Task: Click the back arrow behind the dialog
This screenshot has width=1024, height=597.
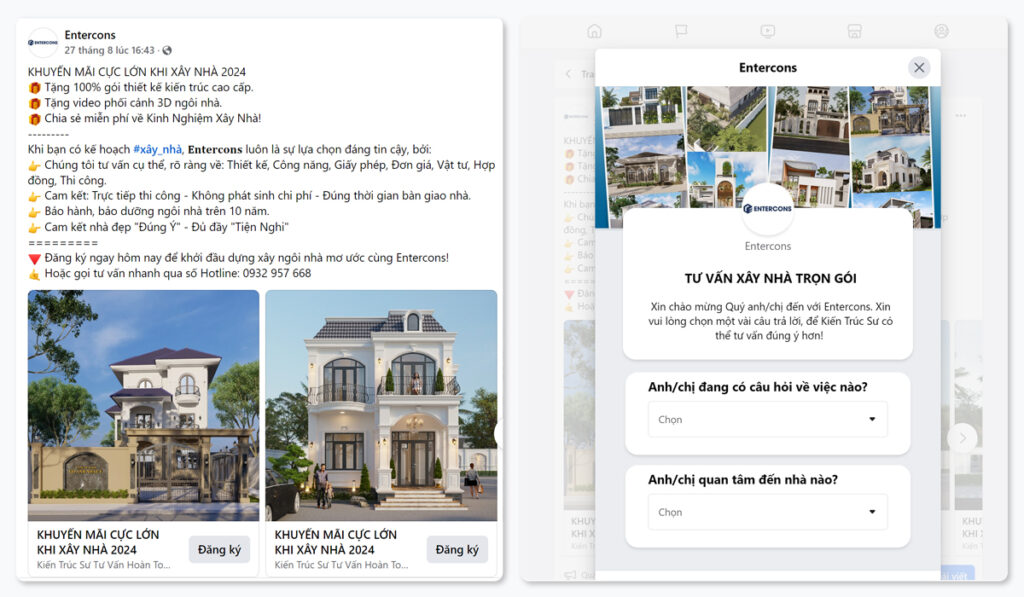Action: tap(569, 74)
